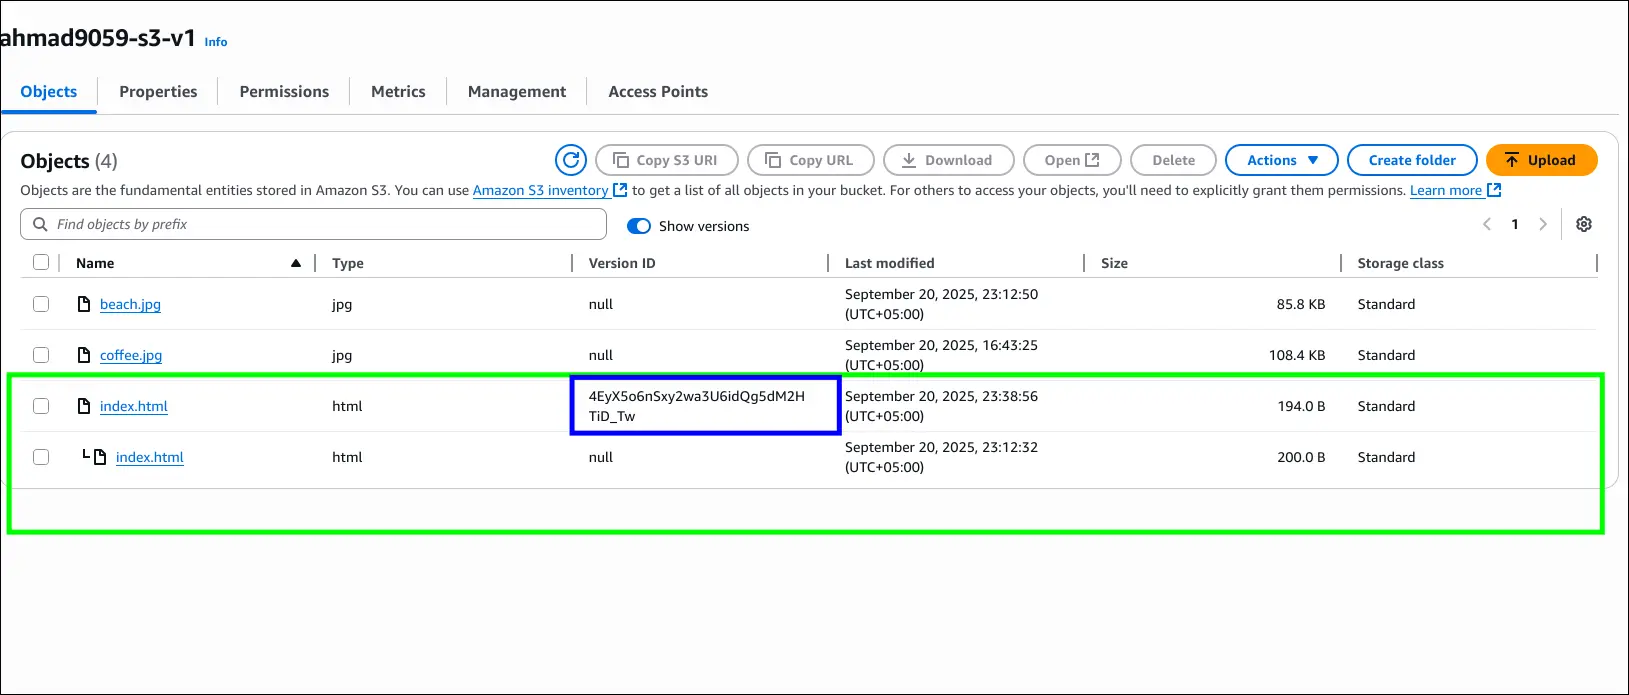The width and height of the screenshot is (1629, 695).
Task: Click the orange Upload button
Action: coord(1540,160)
